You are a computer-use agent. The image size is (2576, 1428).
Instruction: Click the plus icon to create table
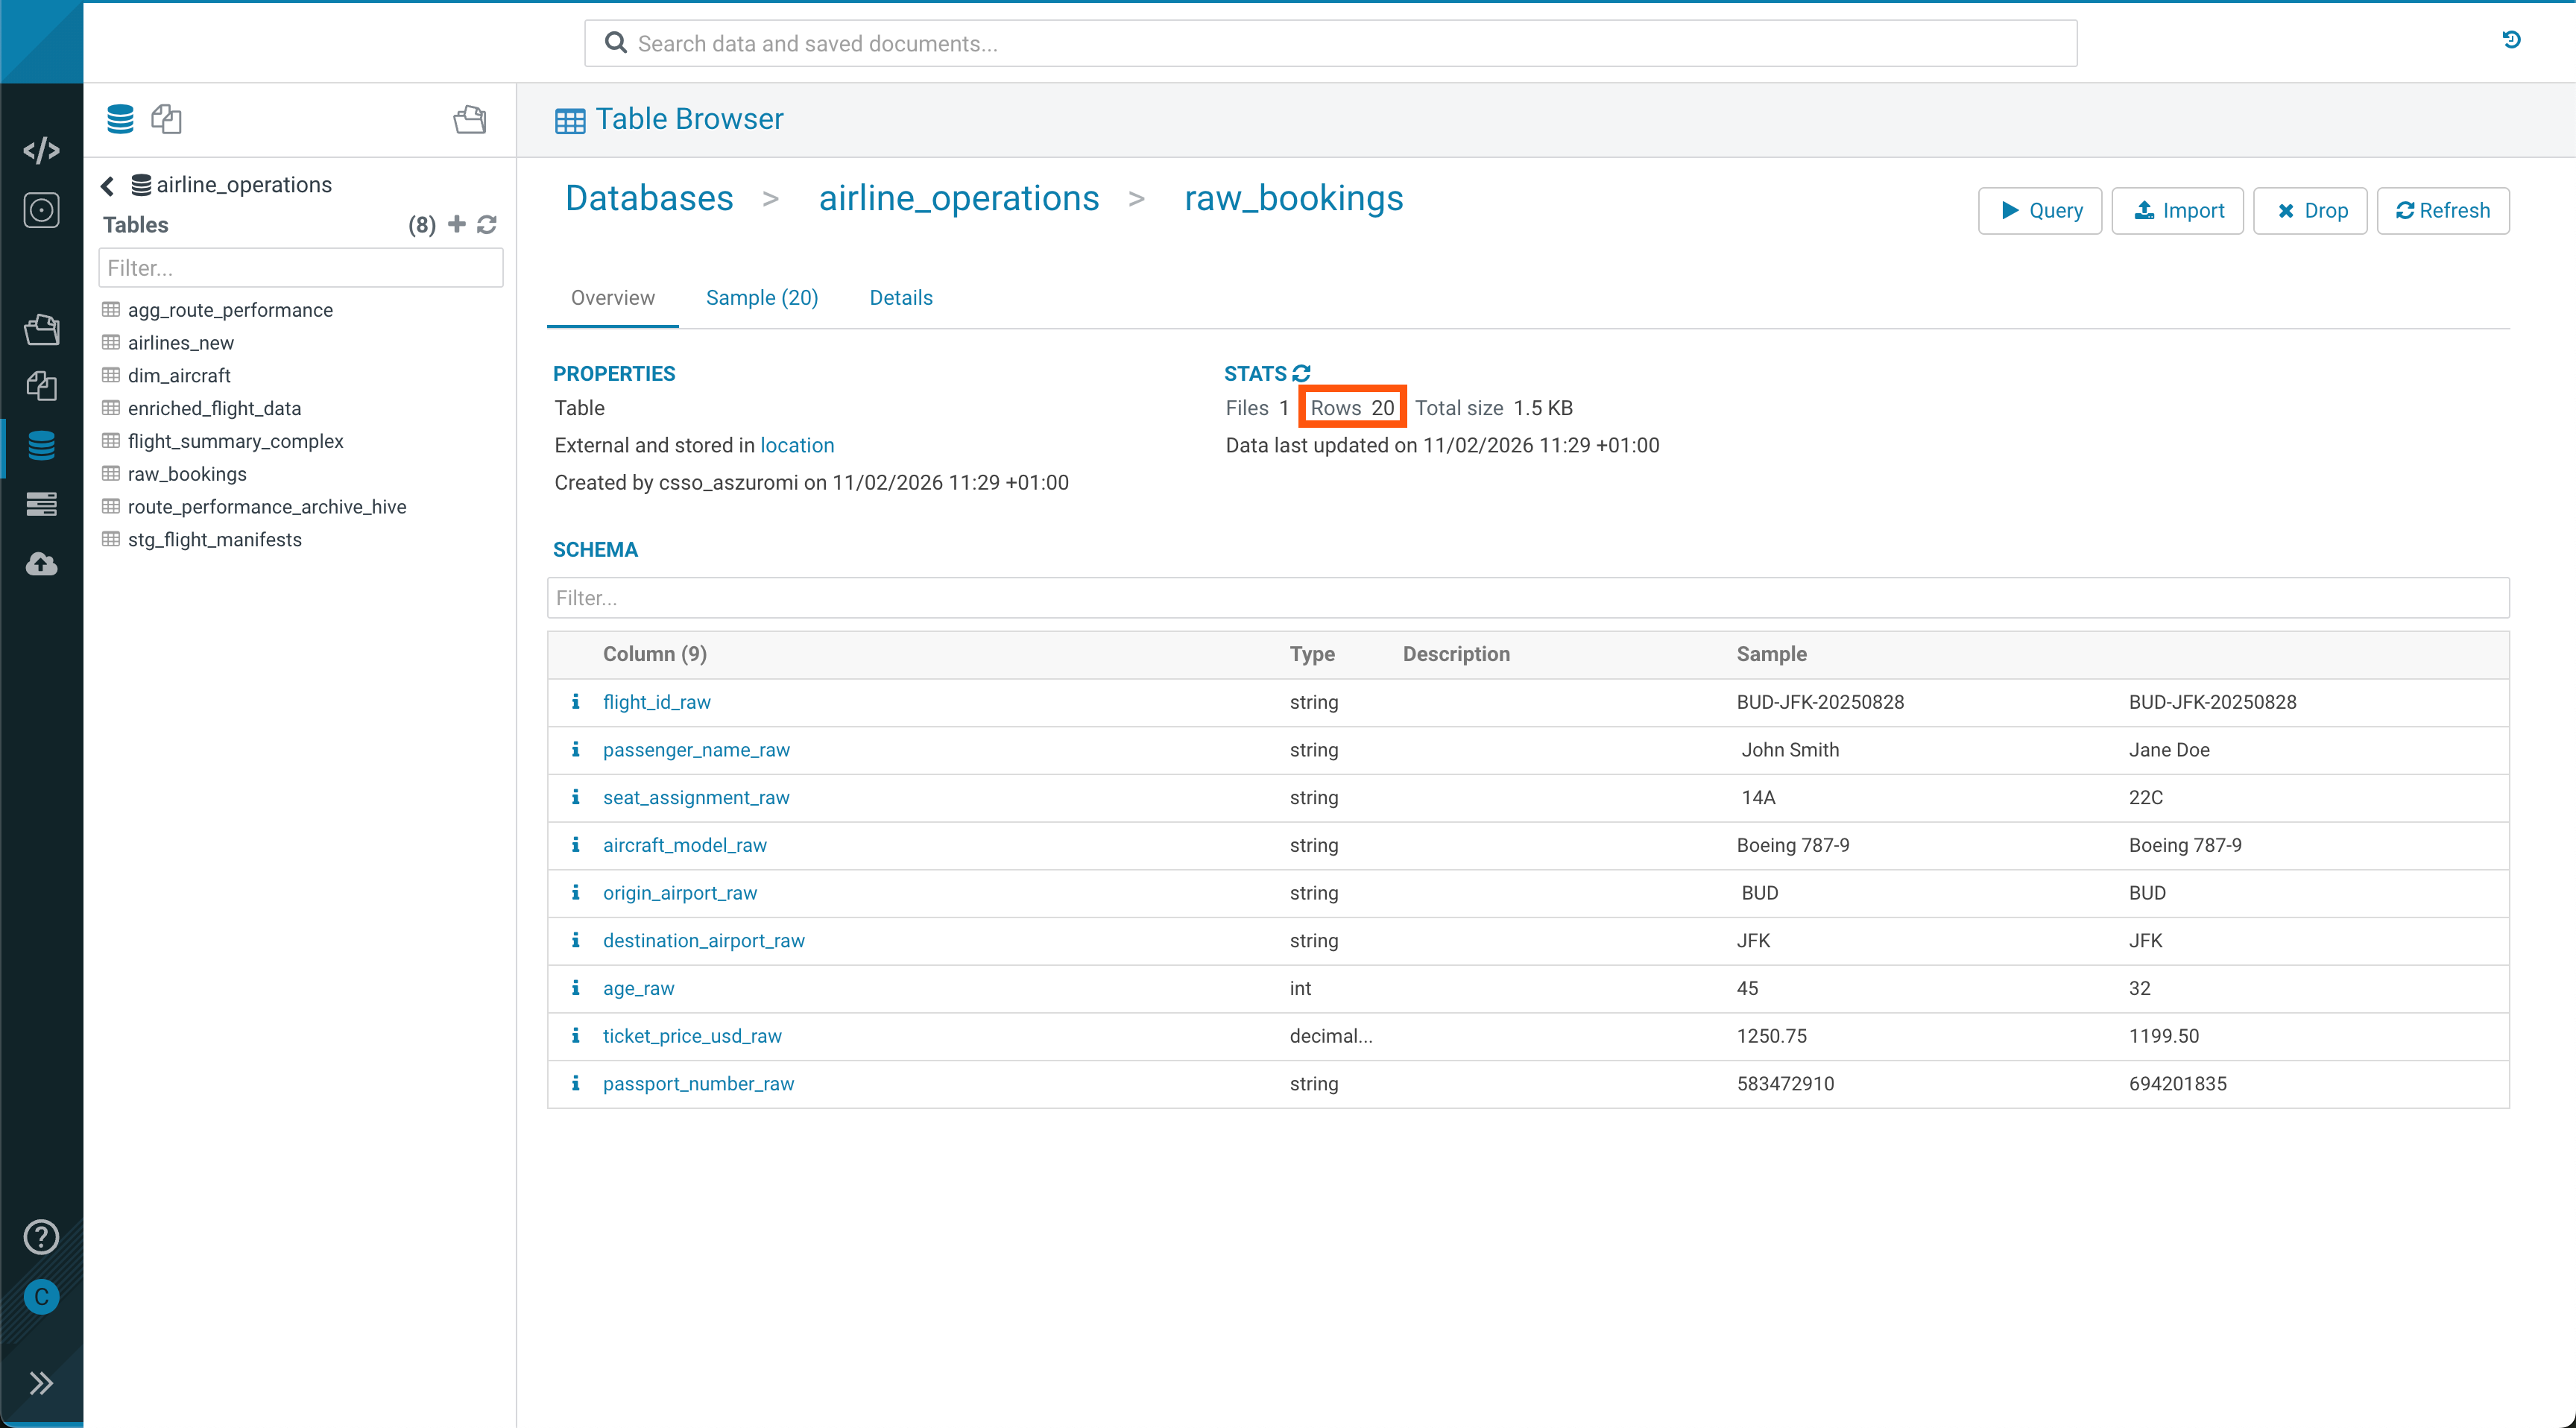457,224
